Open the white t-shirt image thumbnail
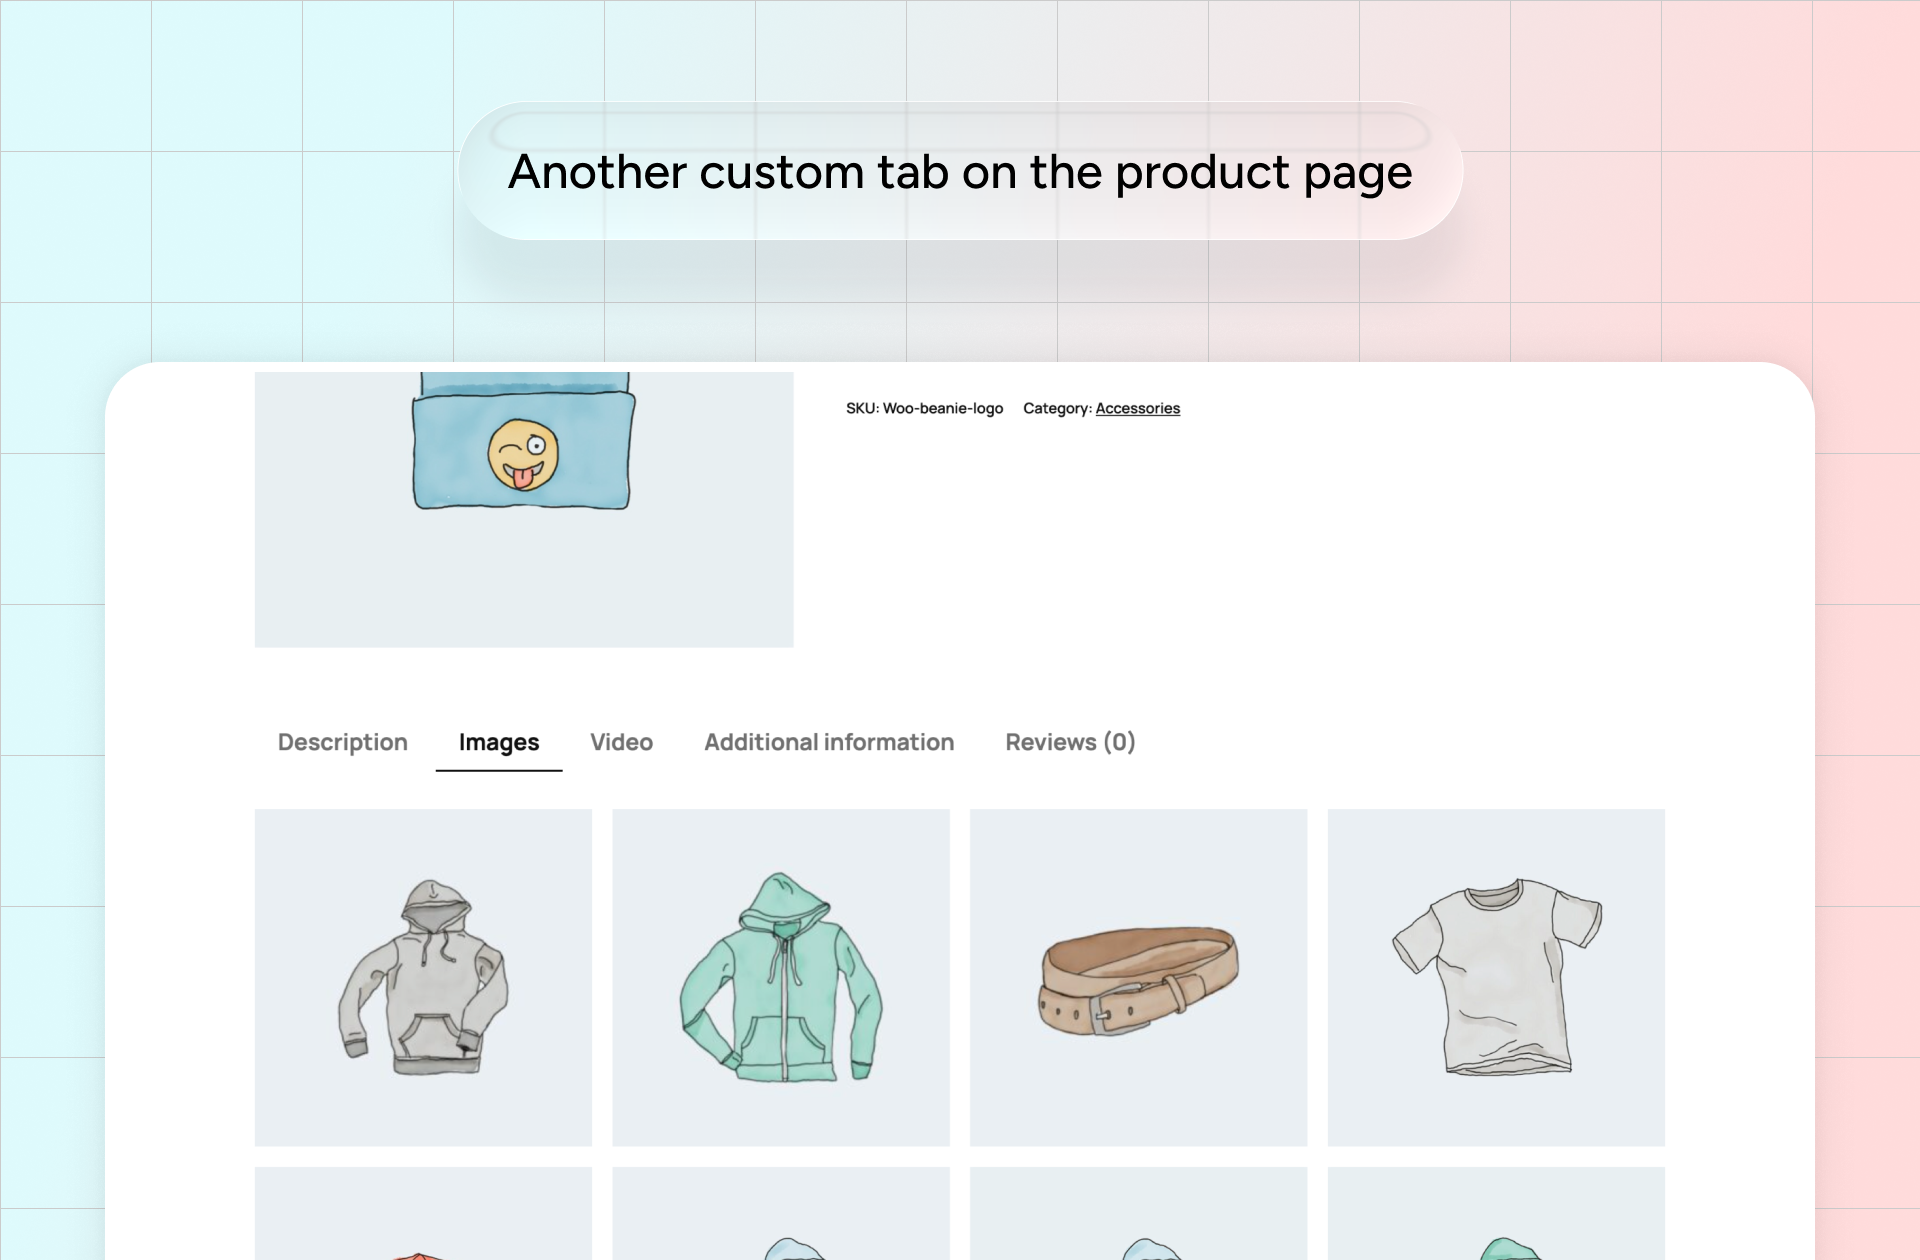This screenshot has width=1920, height=1260. tap(1496, 977)
